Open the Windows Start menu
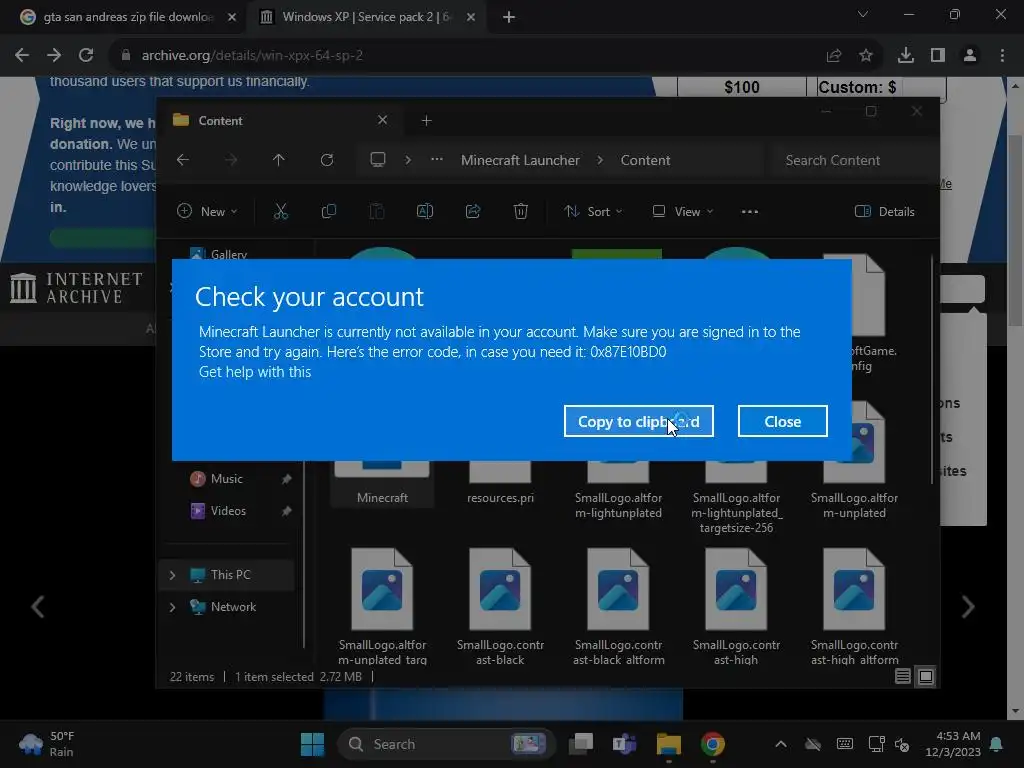1024x768 pixels. (312, 744)
